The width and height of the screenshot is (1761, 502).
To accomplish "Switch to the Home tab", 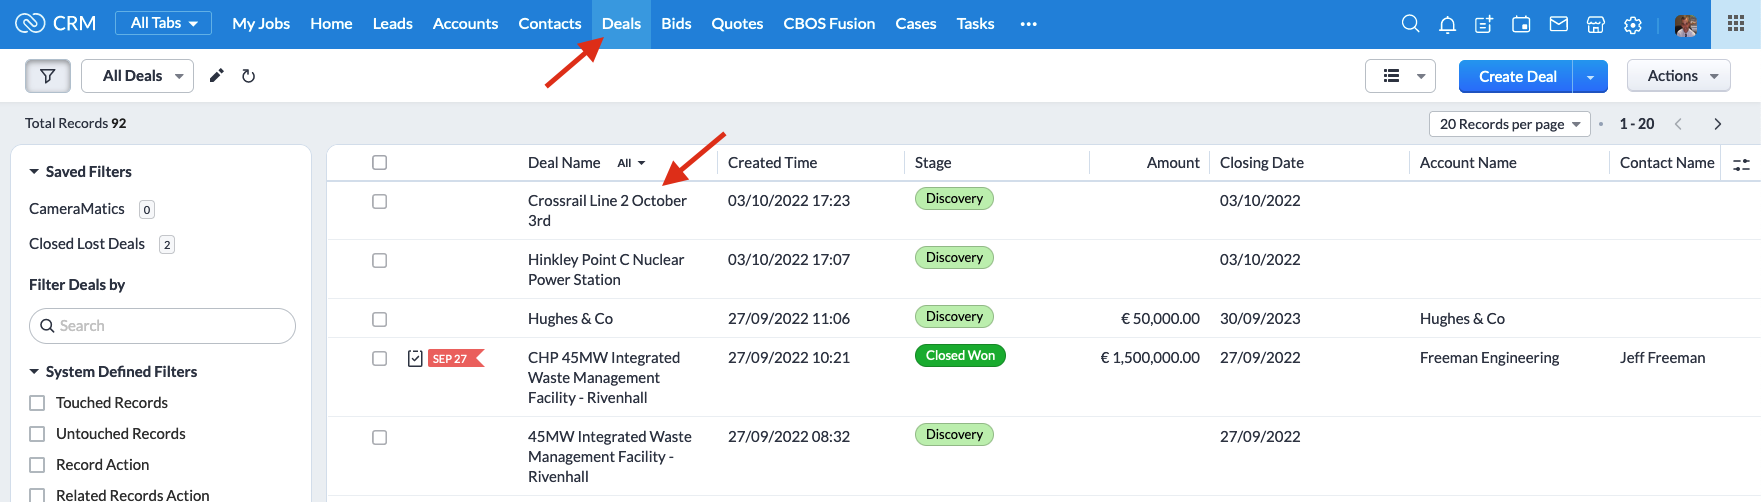I will pyautogui.click(x=331, y=24).
